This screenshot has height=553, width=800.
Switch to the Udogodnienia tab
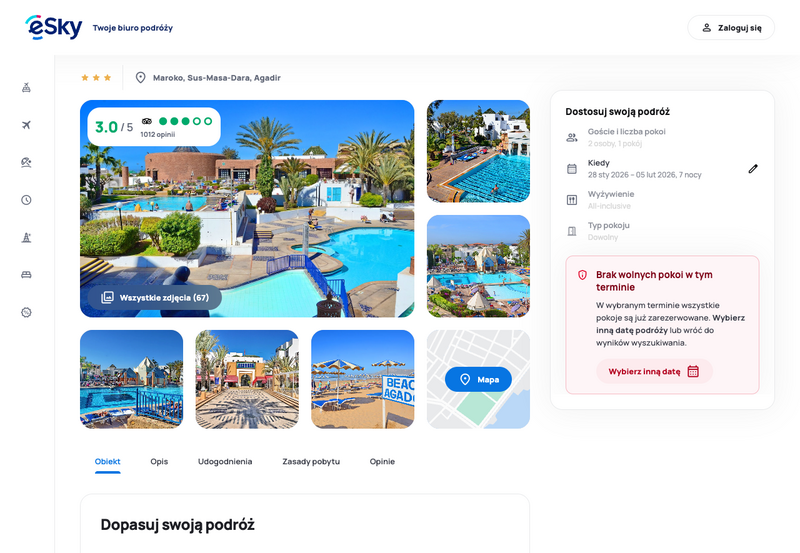[x=225, y=461]
